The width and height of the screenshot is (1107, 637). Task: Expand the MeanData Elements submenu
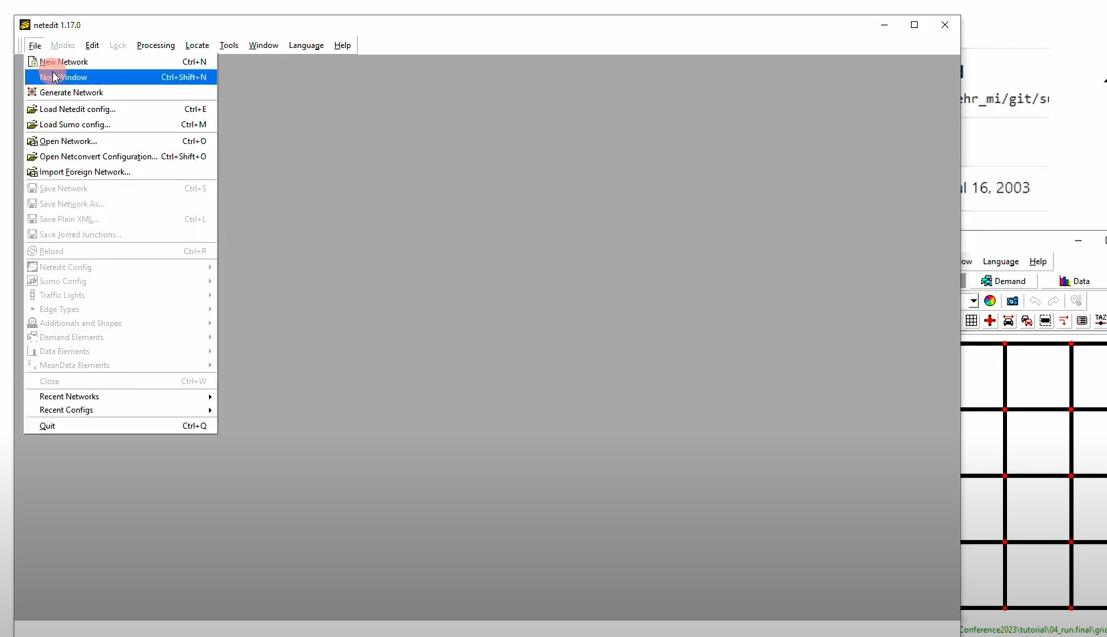[x=121, y=365]
